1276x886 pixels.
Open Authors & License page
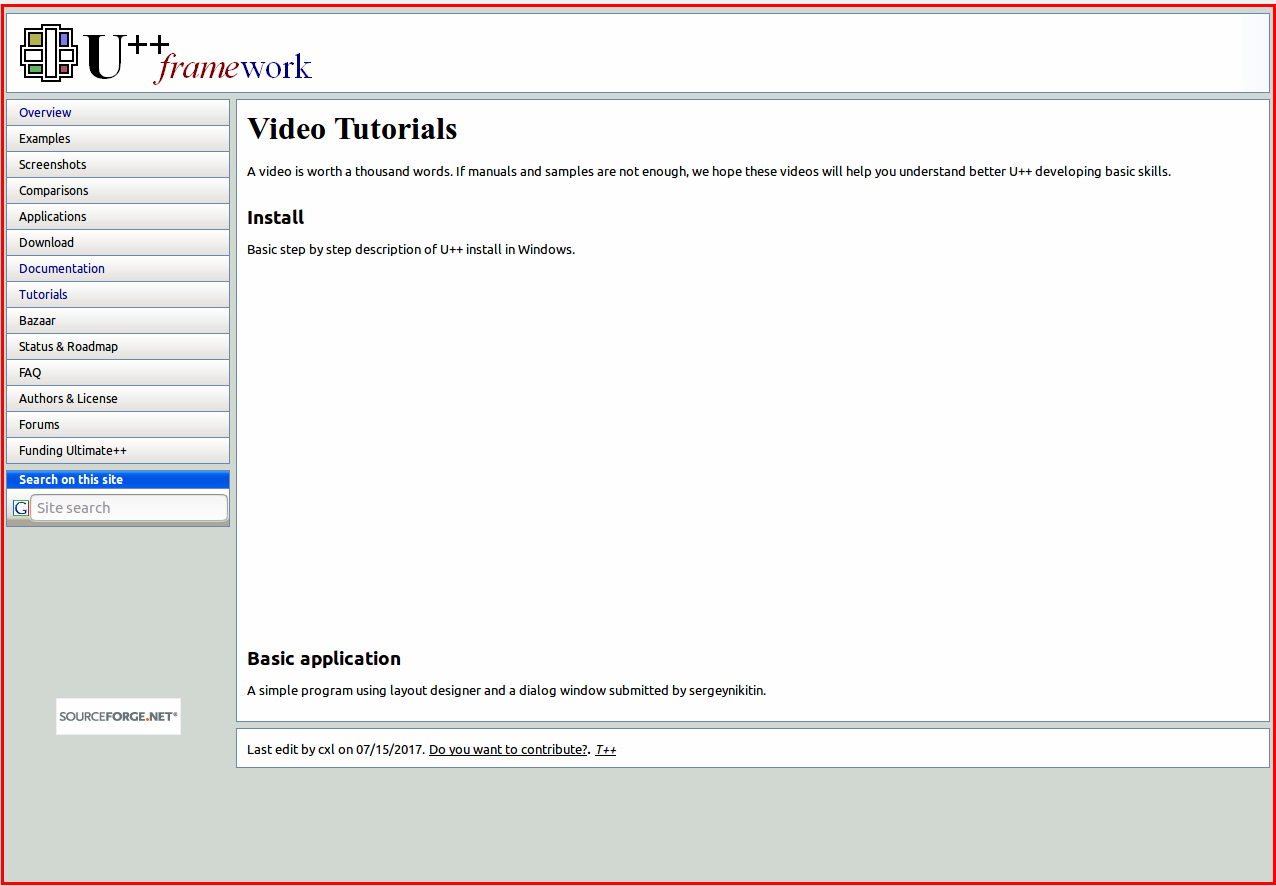[x=68, y=399]
